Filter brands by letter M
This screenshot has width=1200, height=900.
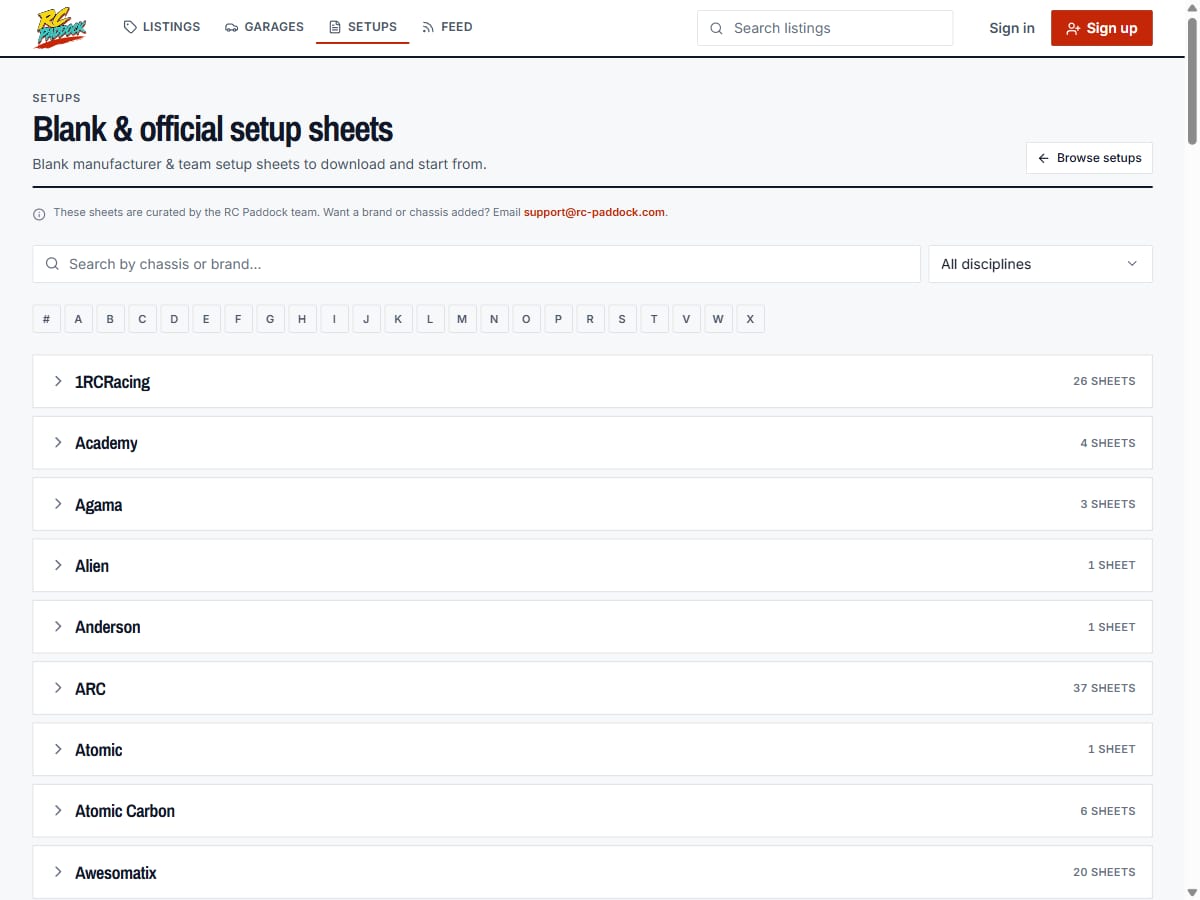tap(462, 319)
